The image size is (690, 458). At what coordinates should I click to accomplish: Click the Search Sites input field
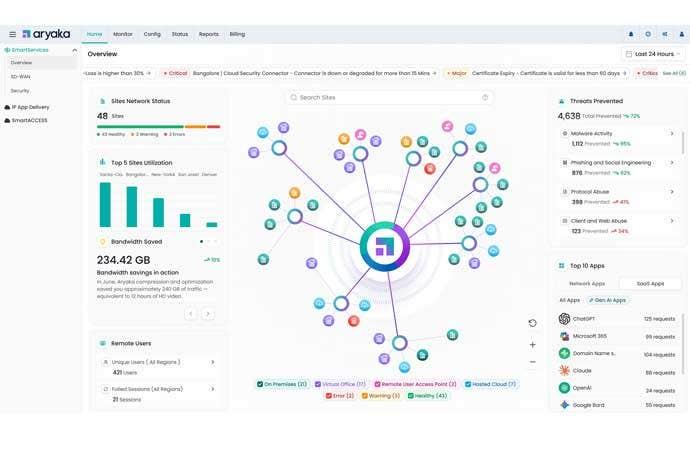point(388,98)
